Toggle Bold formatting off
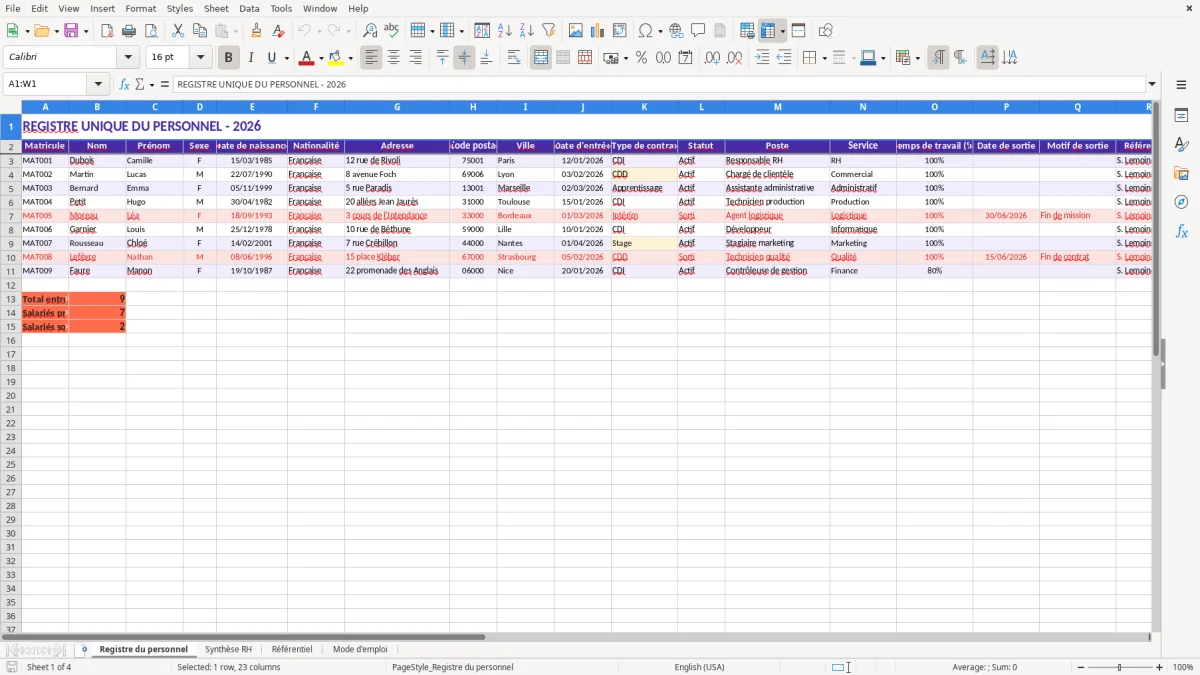Image resolution: width=1200 pixels, height=675 pixels. point(229,58)
